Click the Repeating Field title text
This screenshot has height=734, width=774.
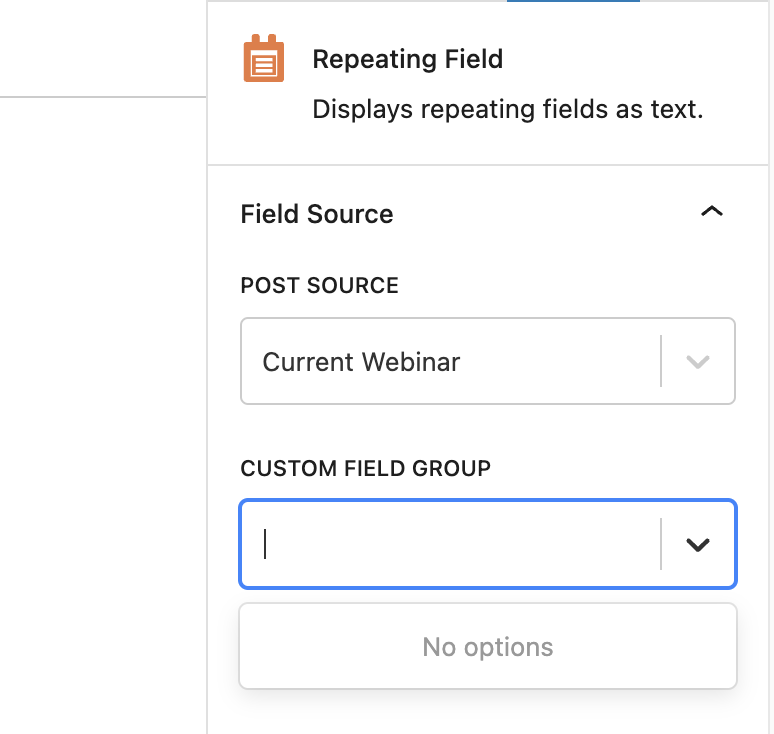tap(408, 59)
